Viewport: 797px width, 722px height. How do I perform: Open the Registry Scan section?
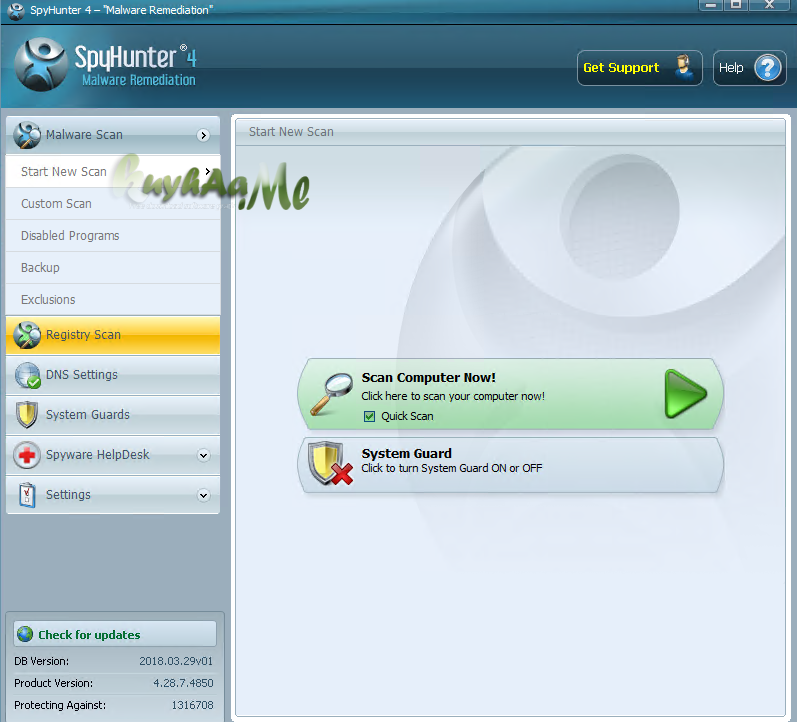coord(113,335)
